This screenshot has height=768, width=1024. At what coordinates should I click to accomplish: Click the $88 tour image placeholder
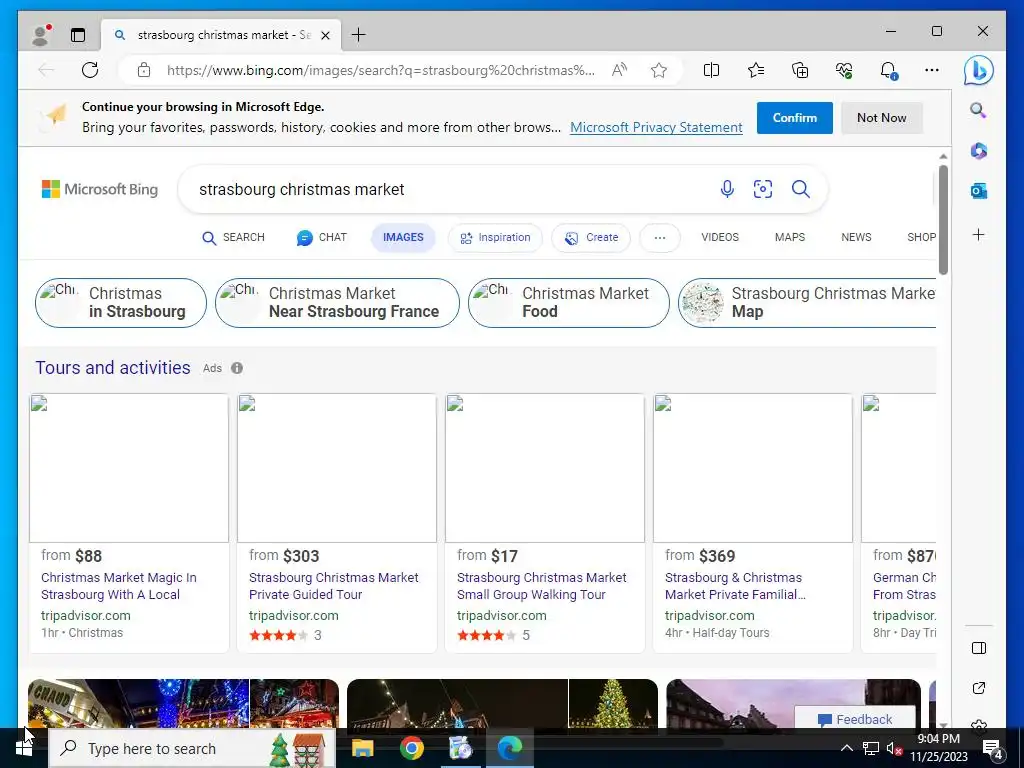(x=129, y=468)
